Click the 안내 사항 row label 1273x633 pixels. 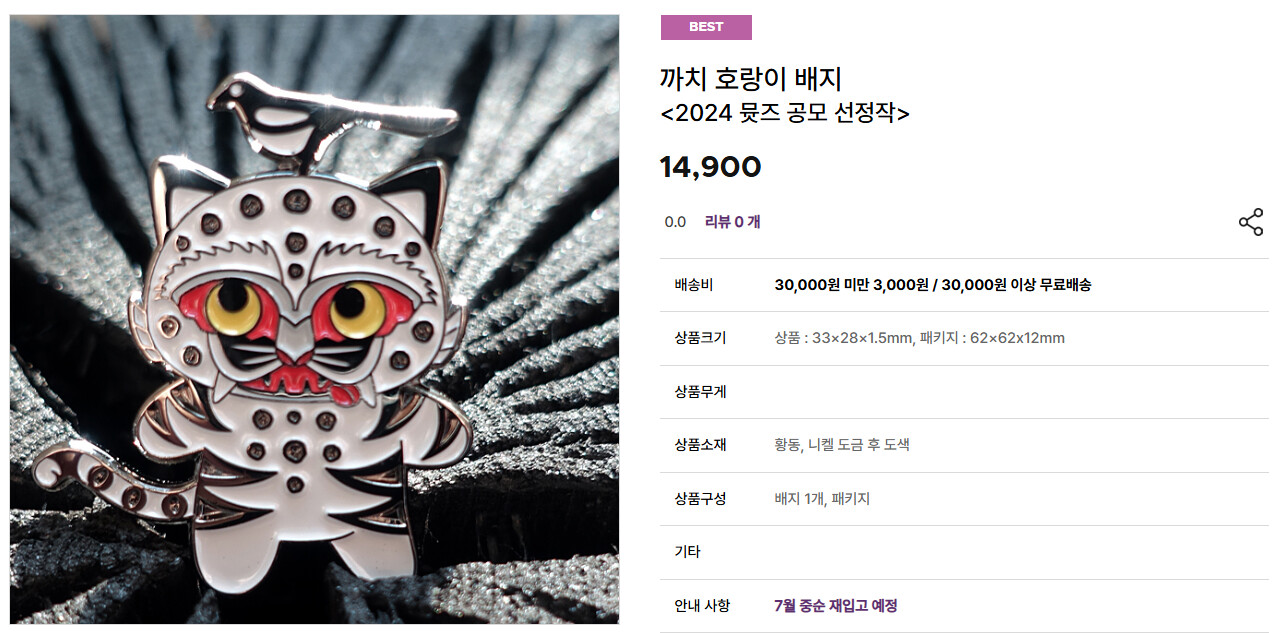703,606
